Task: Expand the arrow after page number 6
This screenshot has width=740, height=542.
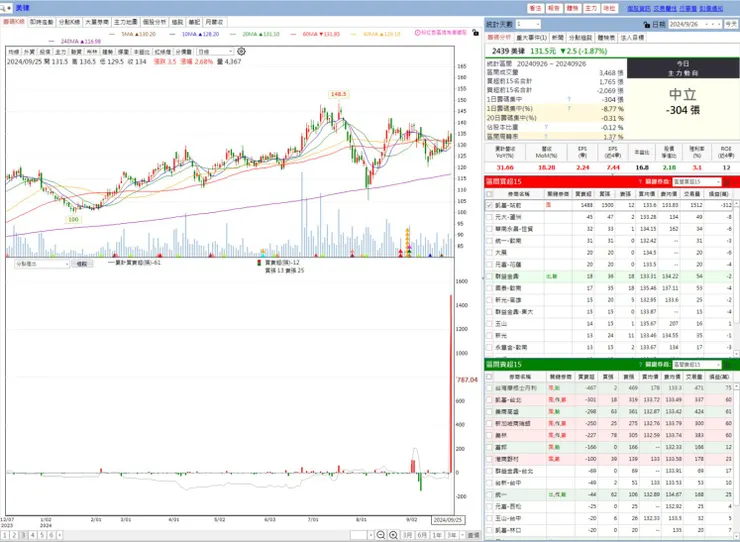Action: coord(59,535)
